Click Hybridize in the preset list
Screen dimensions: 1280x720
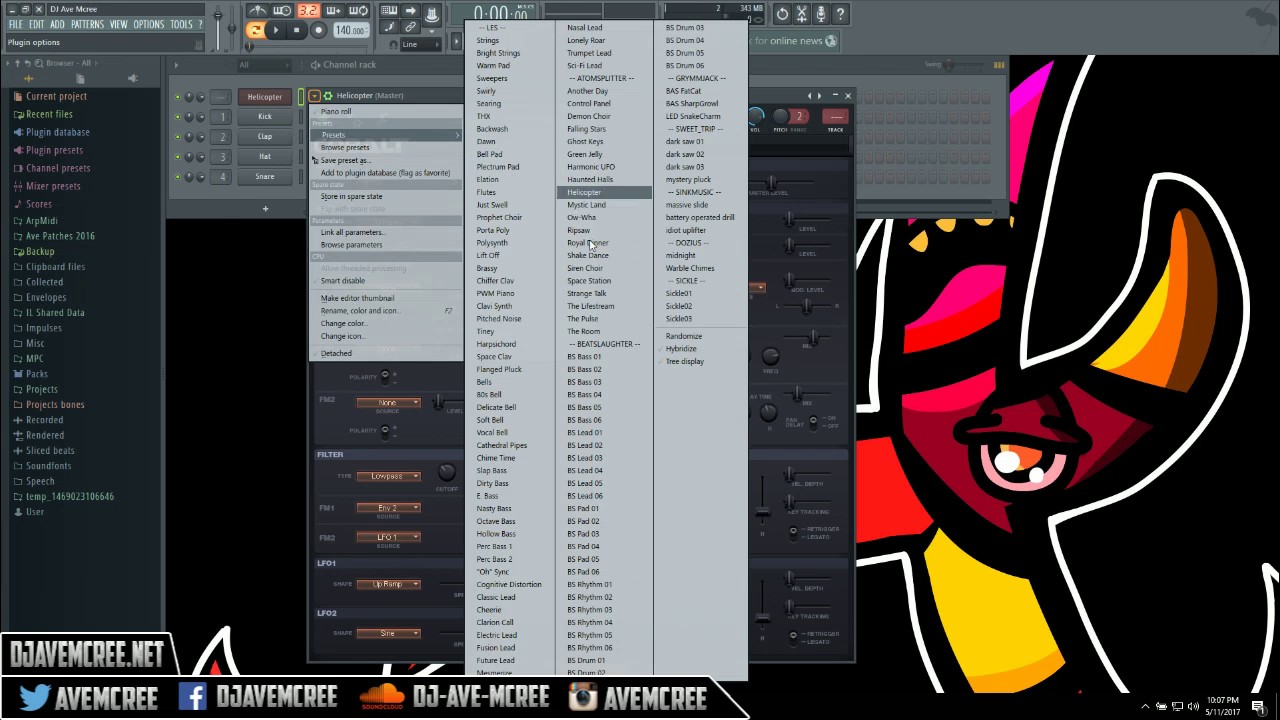[x=681, y=349]
